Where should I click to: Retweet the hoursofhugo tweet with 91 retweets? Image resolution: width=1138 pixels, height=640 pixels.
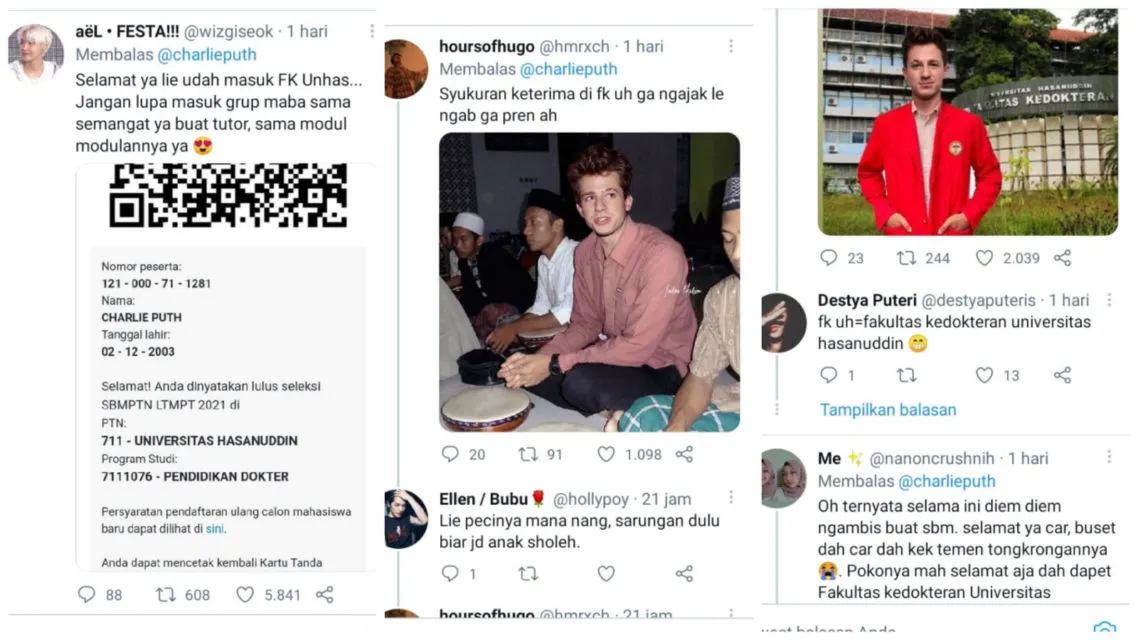coord(528,454)
